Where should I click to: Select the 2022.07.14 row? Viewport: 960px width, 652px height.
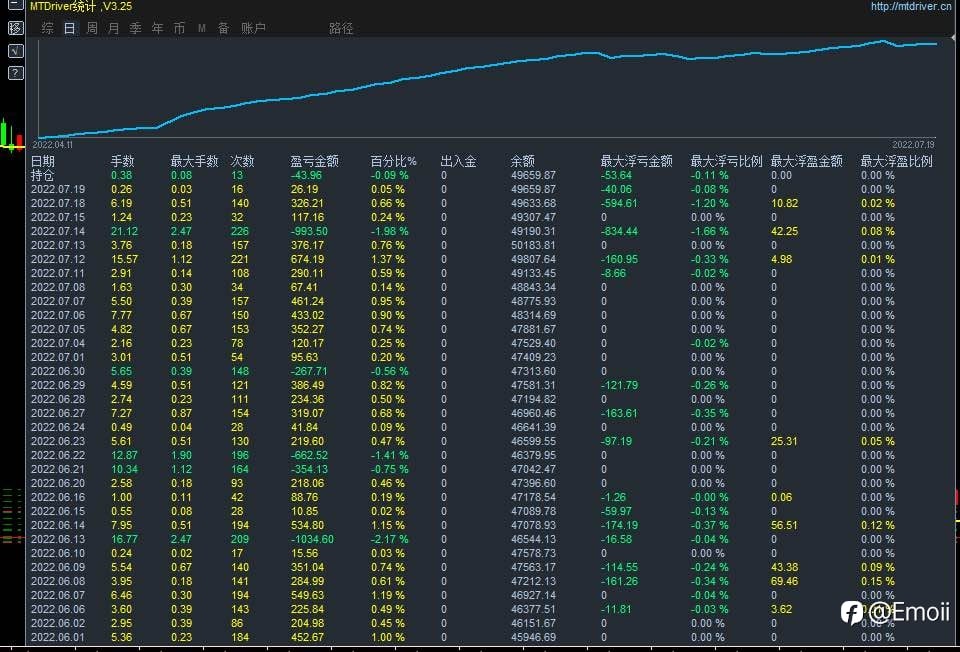coord(482,231)
